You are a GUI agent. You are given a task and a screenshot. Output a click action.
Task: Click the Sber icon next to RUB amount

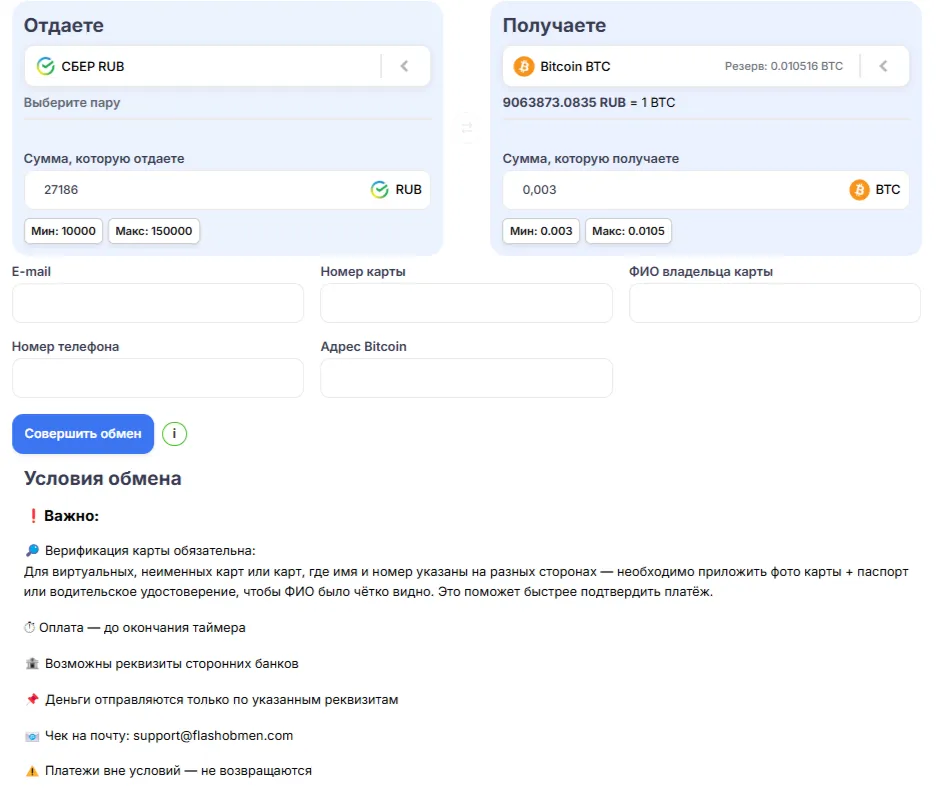pos(380,190)
